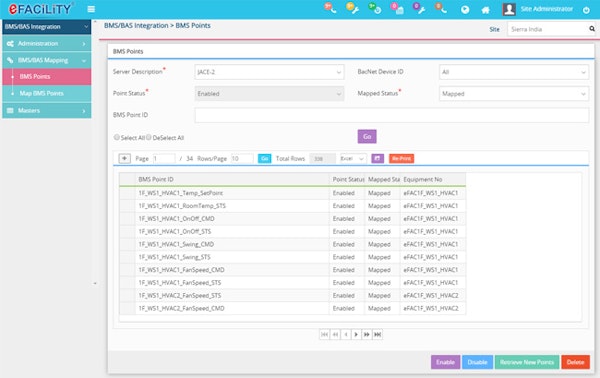Go to previous grid page
The width and height of the screenshot is (600, 378).
click(x=346, y=334)
